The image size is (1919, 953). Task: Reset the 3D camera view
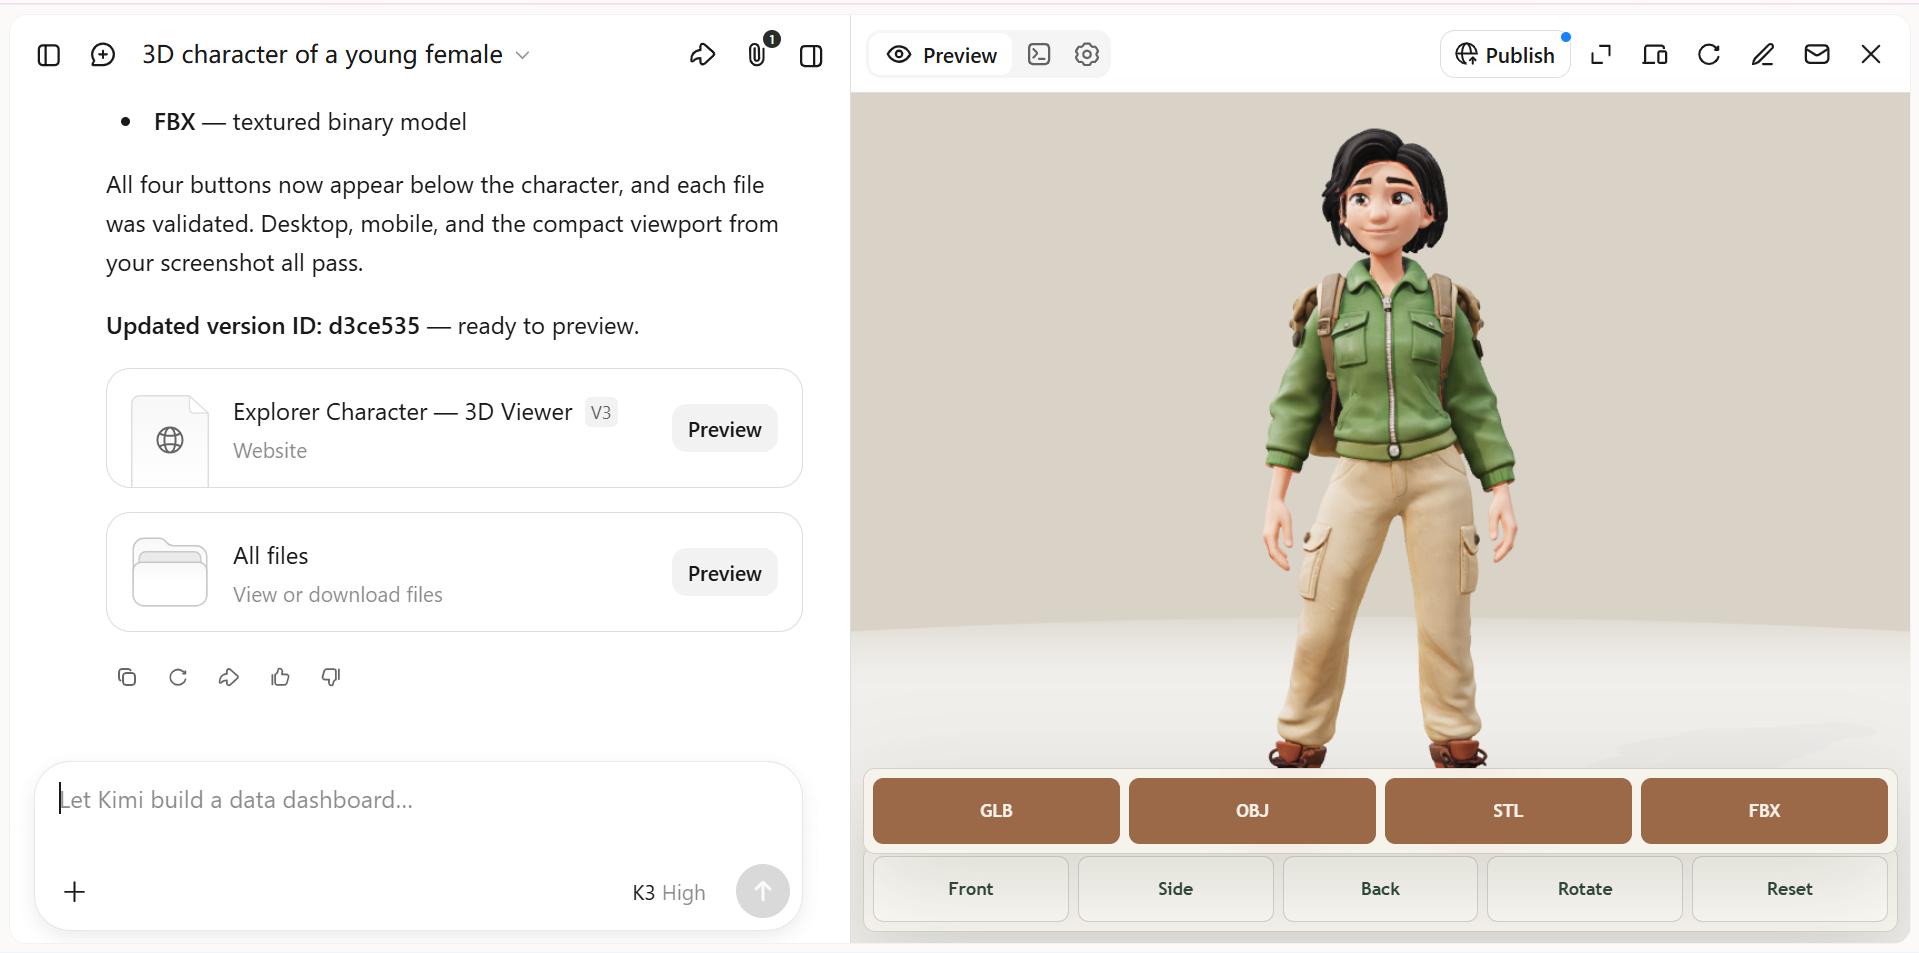(1789, 889)
